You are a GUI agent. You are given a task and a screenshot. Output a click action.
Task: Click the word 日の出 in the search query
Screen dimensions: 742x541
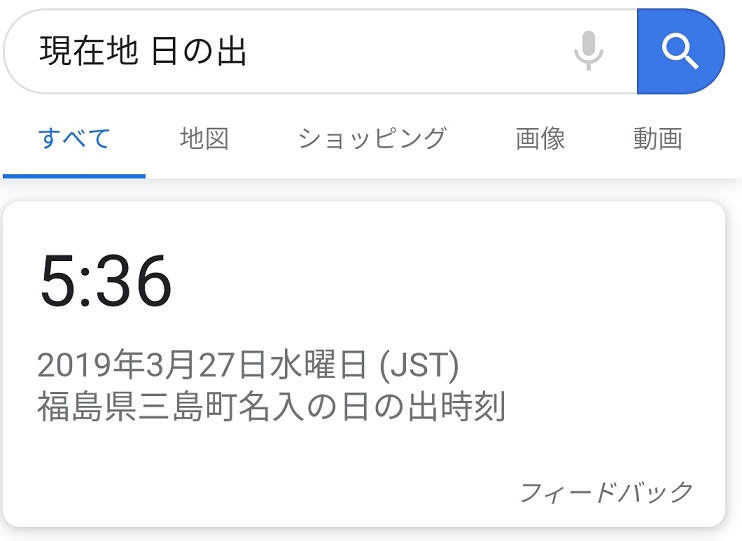pyautogui.click(x=199, y=51)
